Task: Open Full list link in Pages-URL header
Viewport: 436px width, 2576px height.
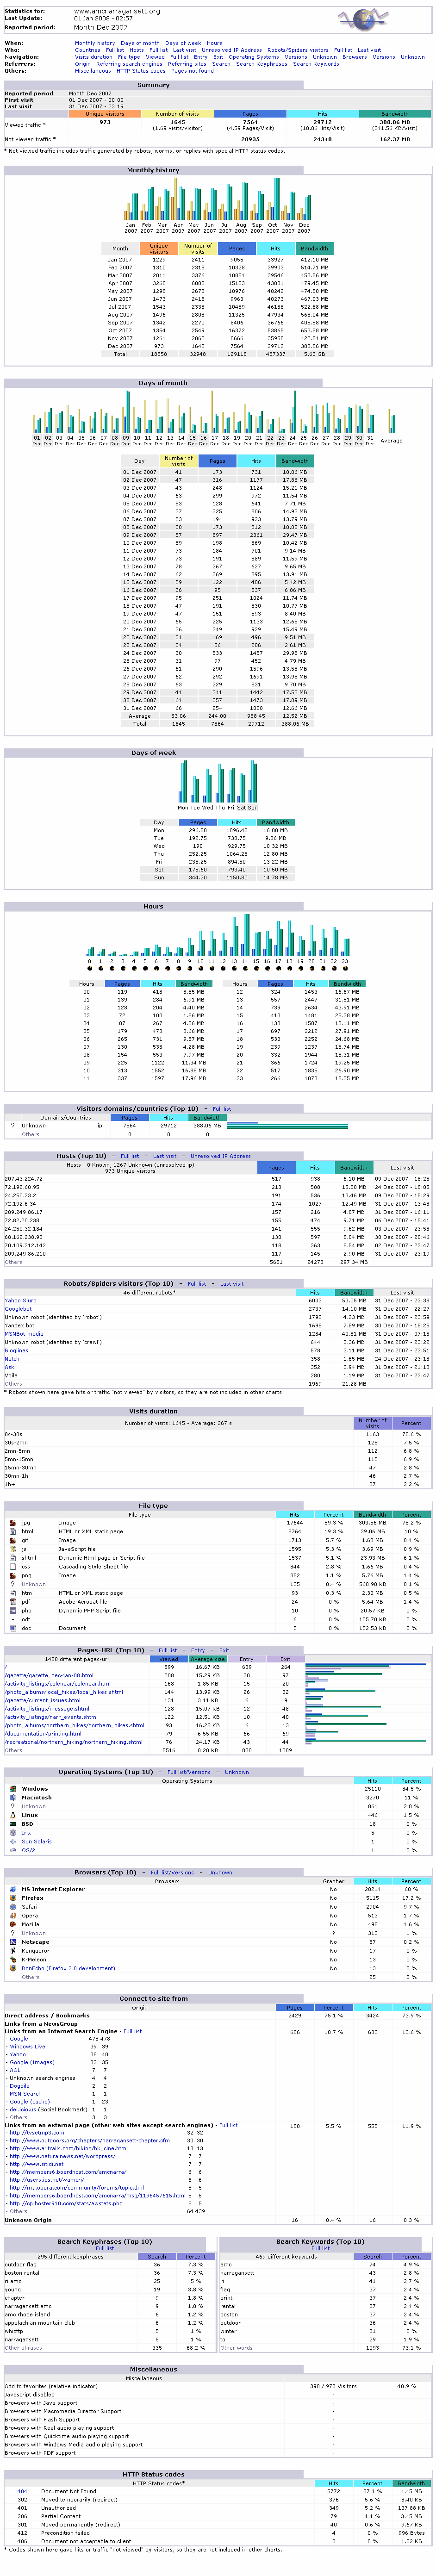Action: (167, 1650)
